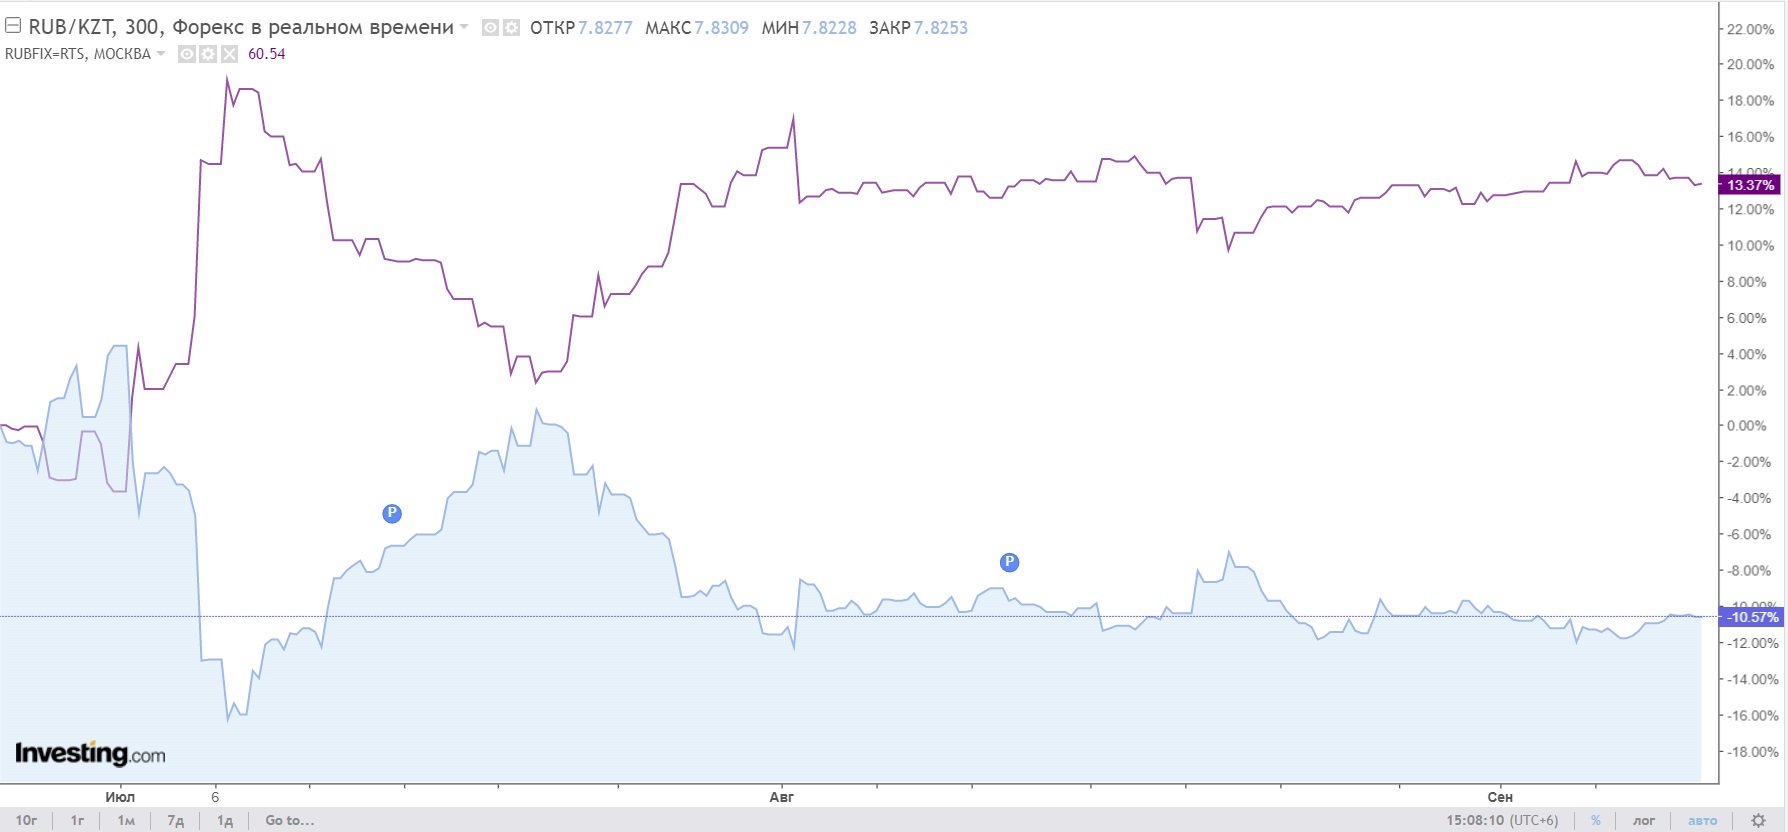
Task: Toggle the % percentage scale
Action: 1596,820
